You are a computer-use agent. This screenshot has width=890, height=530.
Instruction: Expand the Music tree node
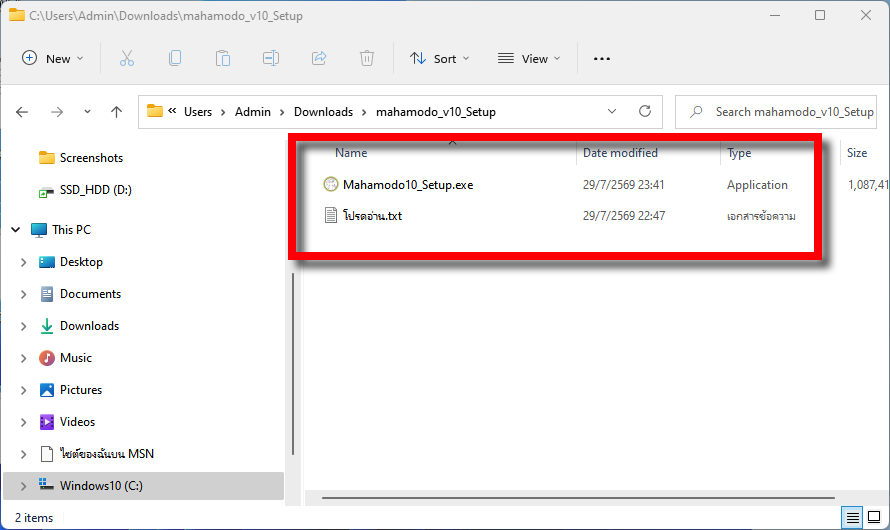pos(23,358)
